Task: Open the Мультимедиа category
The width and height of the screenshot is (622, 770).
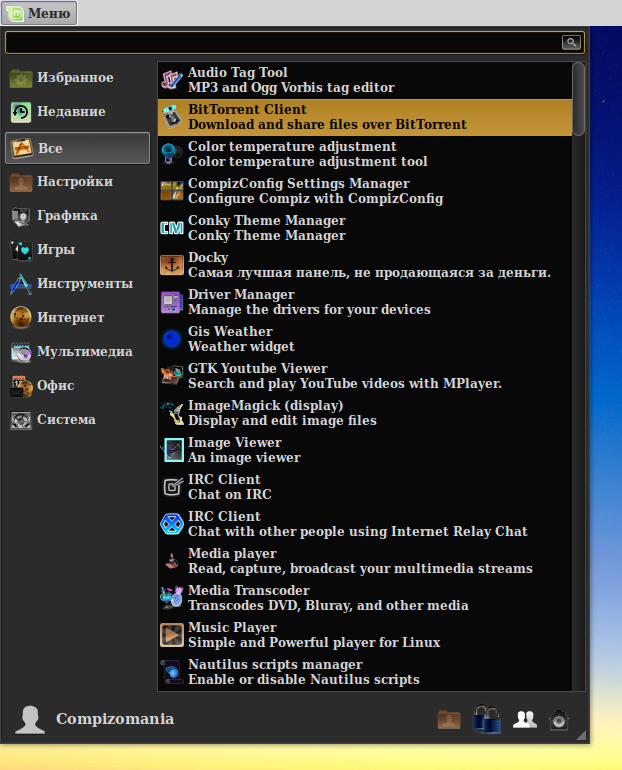Action: click(x=78, y=352)
